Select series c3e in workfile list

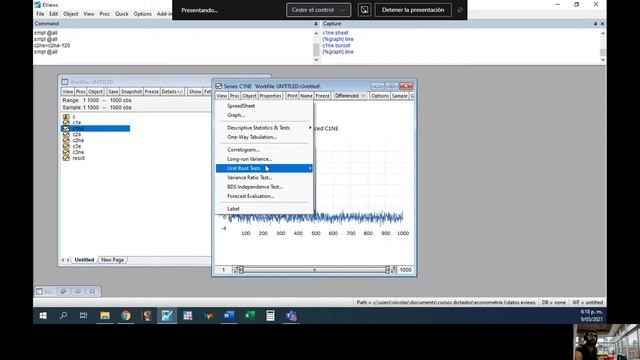click(77, 146)
